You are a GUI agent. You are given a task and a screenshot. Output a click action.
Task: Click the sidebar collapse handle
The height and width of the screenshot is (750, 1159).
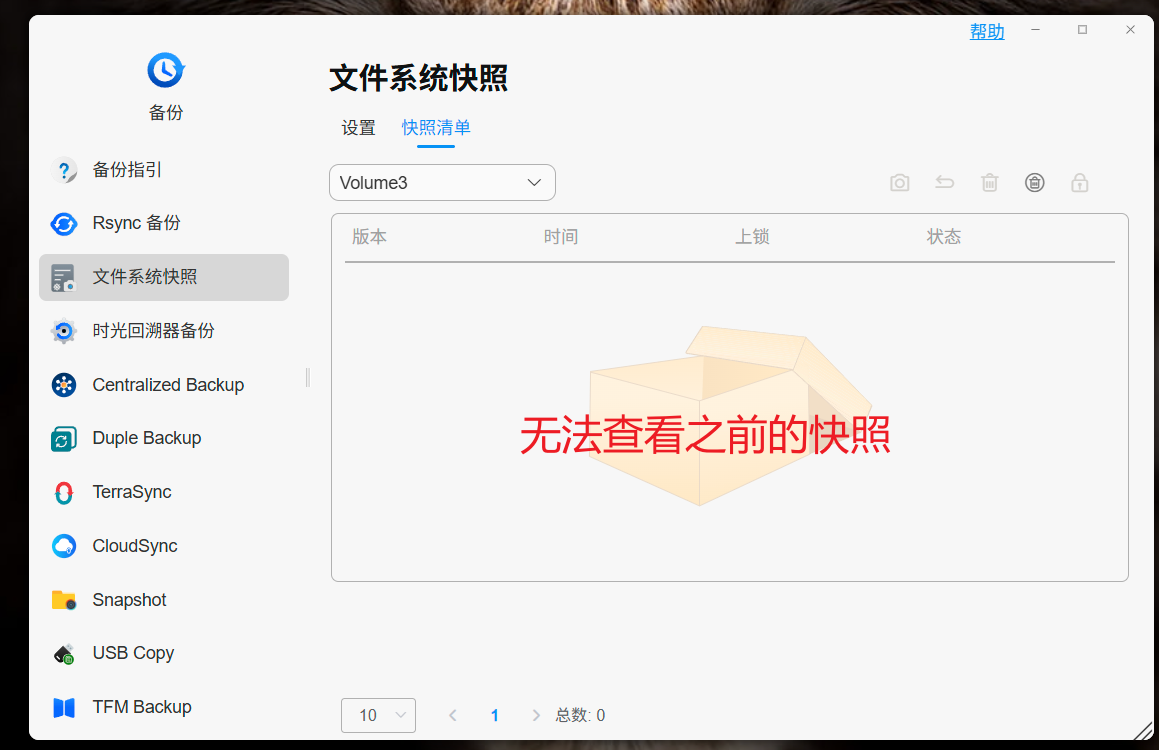click(x=307, y=378)
